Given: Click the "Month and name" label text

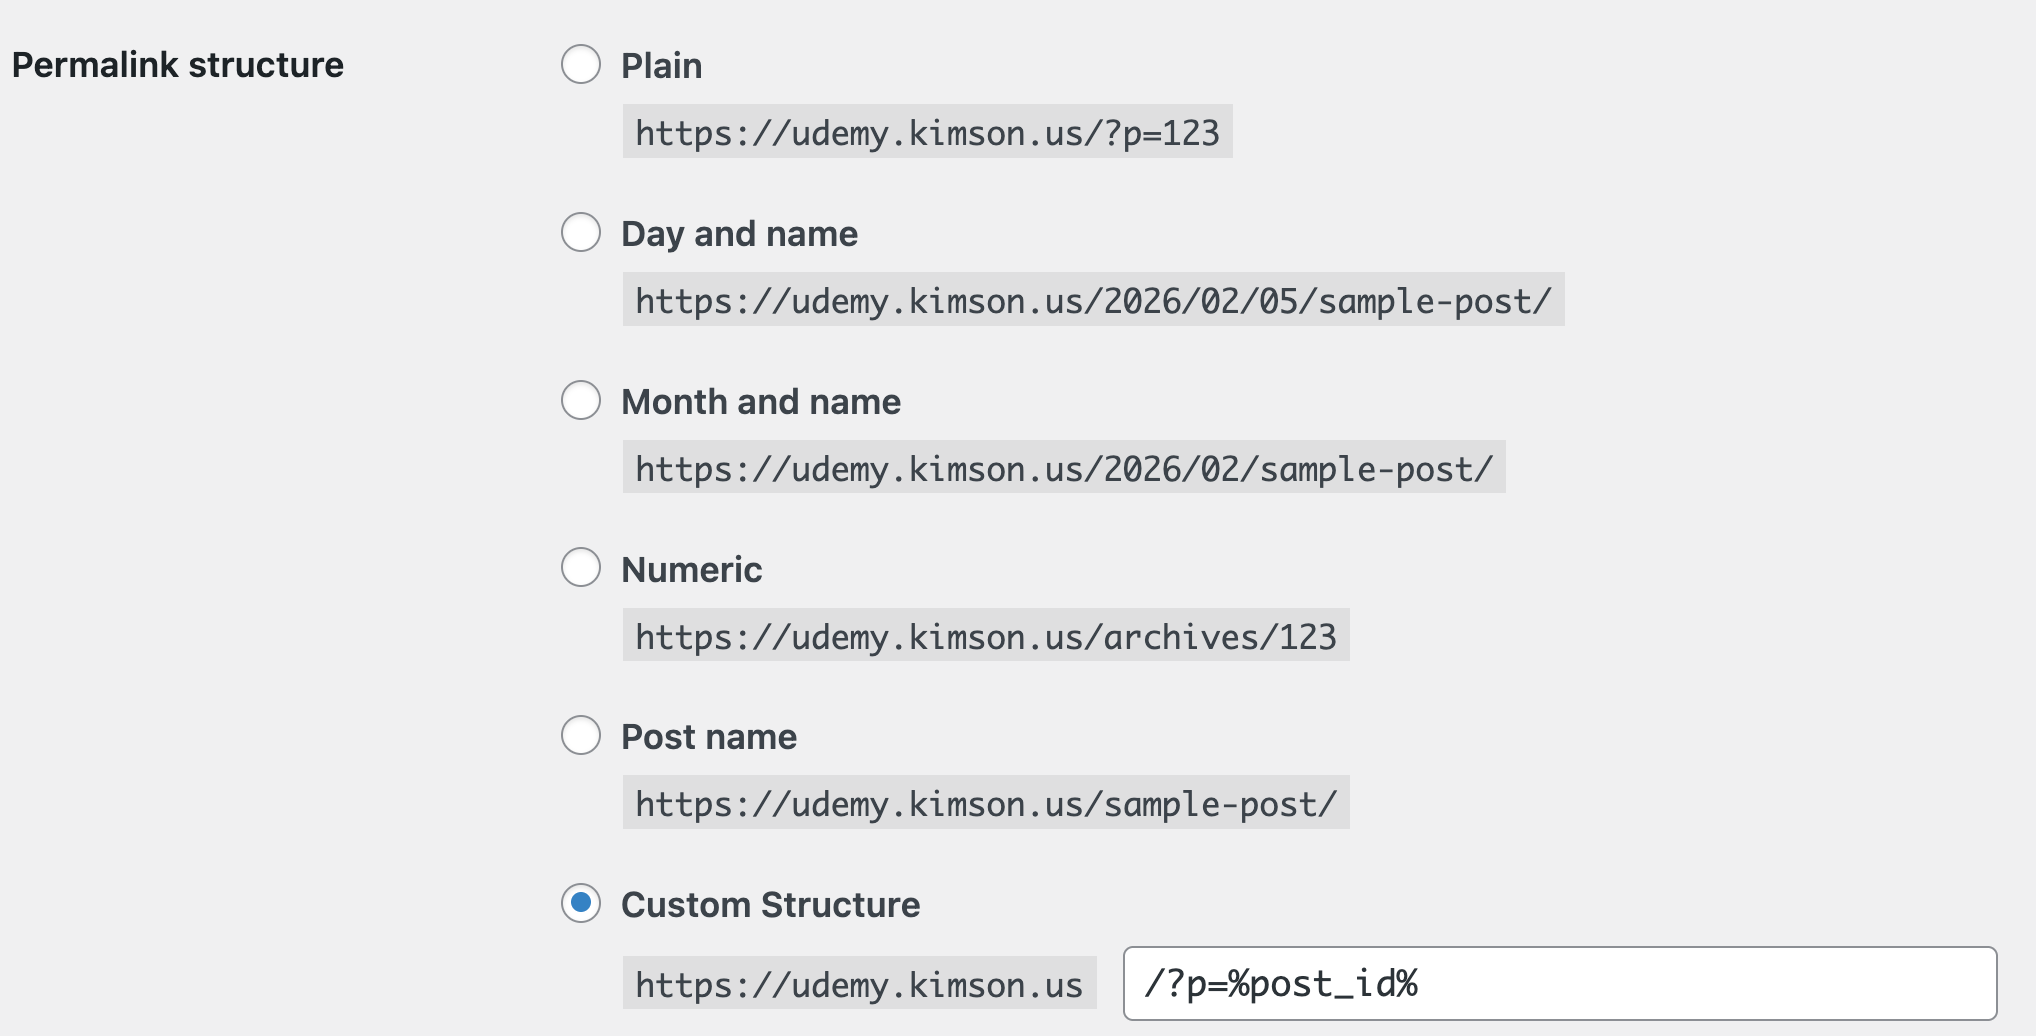Looking at the screenshot, I should pos(761,402).
